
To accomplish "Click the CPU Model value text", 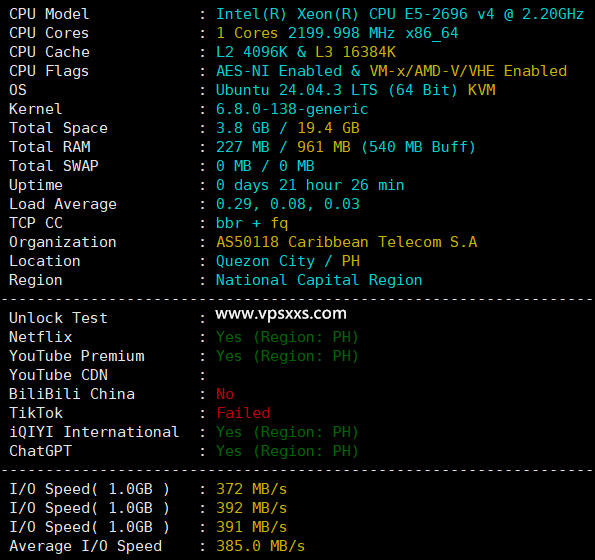I will [400, 14].
